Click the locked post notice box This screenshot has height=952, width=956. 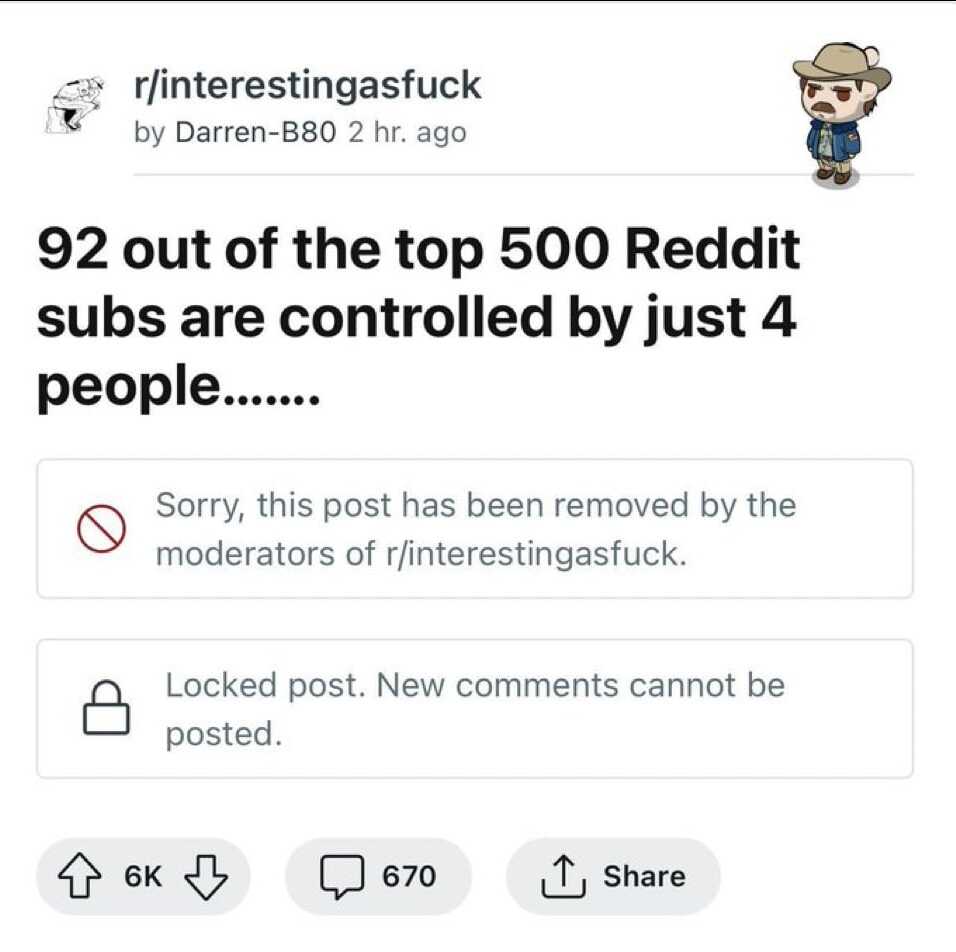(x=475, y=709)
